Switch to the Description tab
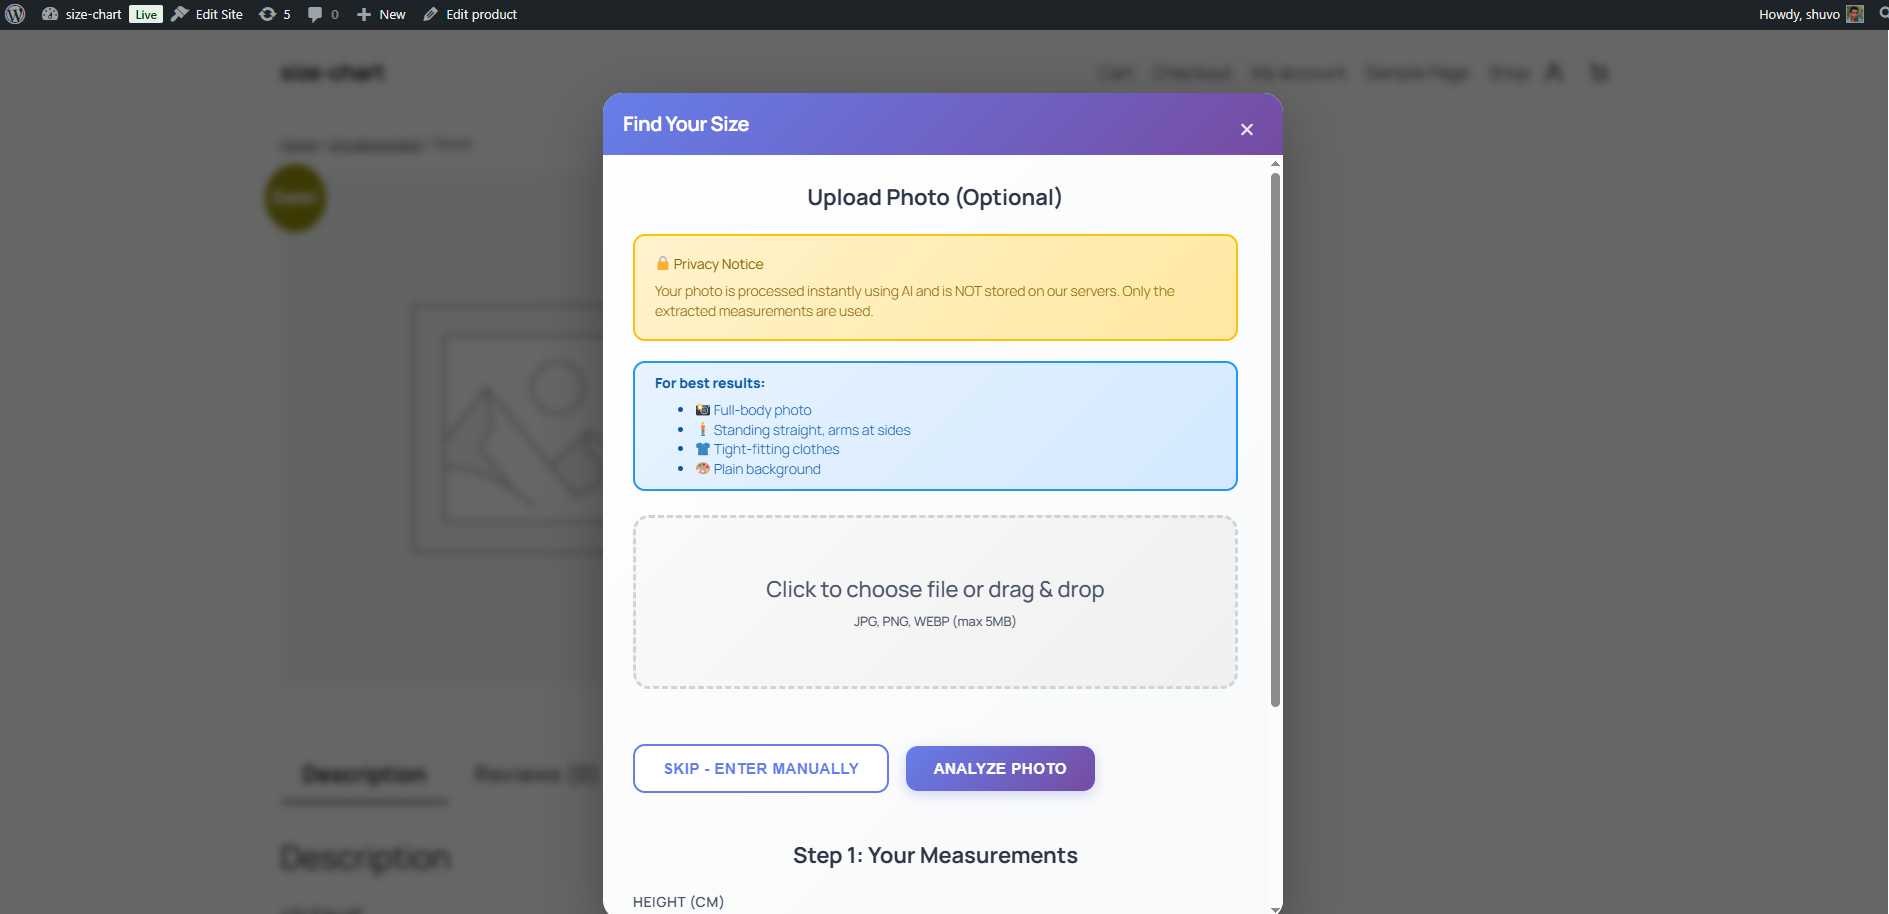The width and height of the screenshot is (1889, 914). click(364, 774)
